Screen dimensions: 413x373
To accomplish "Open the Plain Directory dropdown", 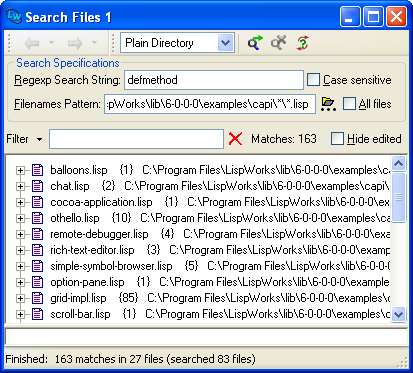I will (x=226, y=43).
